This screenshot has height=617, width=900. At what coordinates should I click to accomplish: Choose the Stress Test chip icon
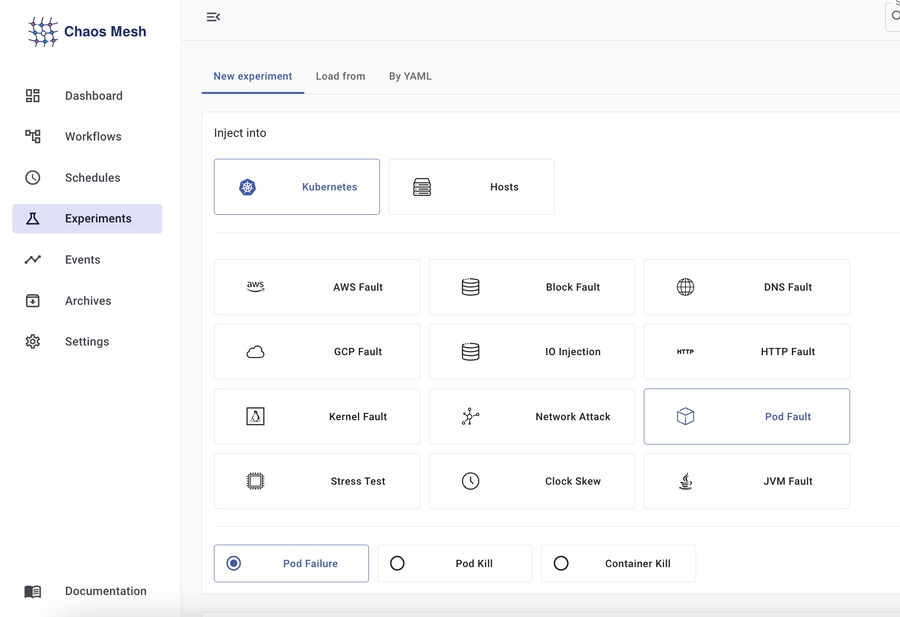255,481
